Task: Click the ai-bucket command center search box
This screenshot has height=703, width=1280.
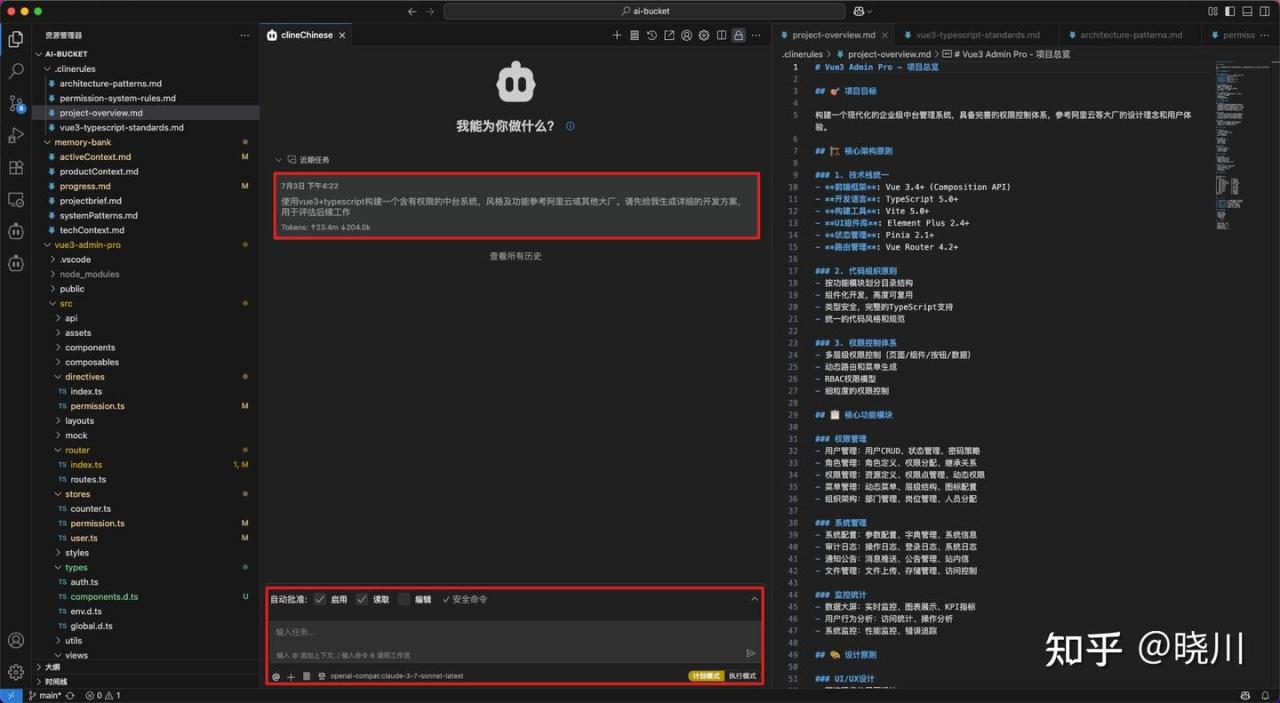Action: (x=645, y=11)
